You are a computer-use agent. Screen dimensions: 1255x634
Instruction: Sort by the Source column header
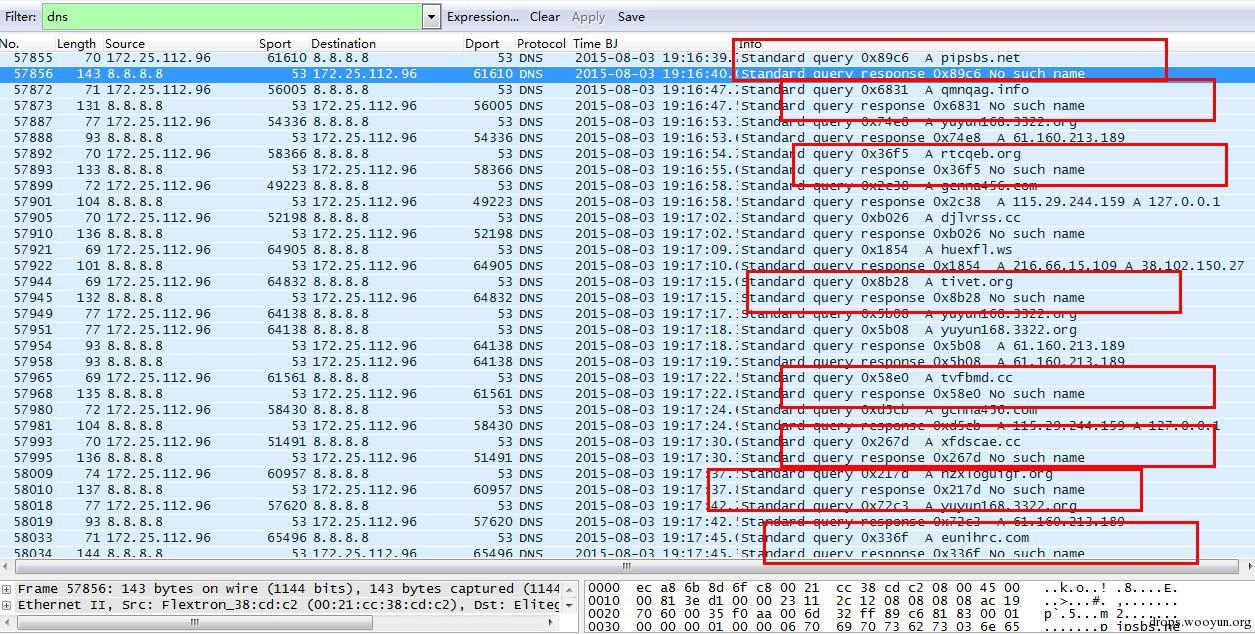(125, 44)
